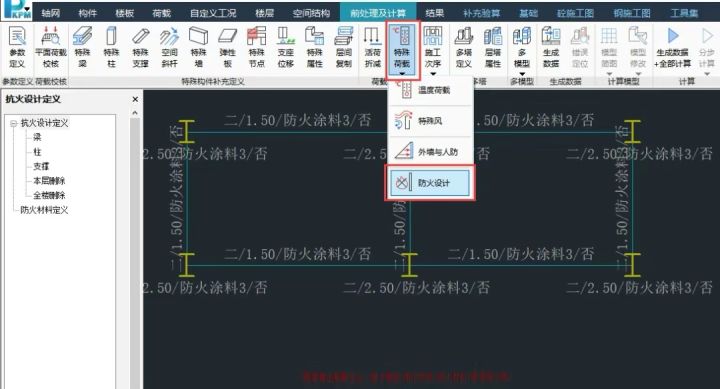The image size is (720, 389).
Task: Expand arrow under 模型简图 button
Action: (x=609, y=73)
